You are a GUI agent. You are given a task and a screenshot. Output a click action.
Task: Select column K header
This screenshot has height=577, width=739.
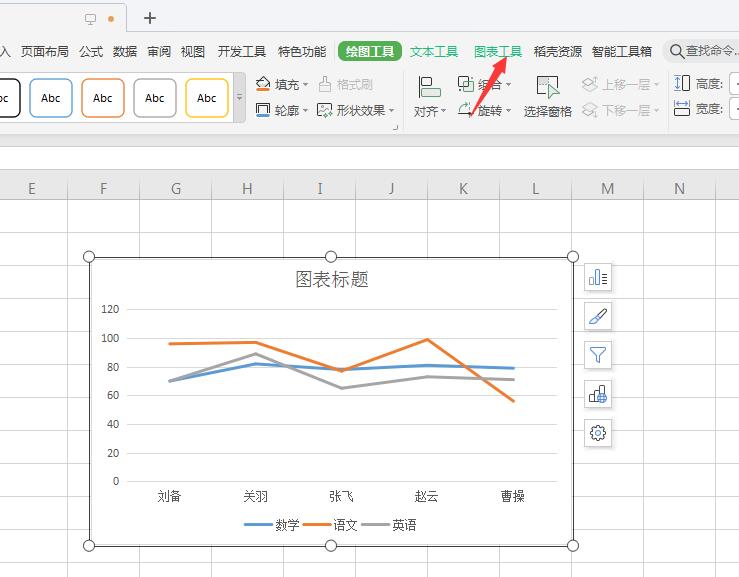point(463,189)
